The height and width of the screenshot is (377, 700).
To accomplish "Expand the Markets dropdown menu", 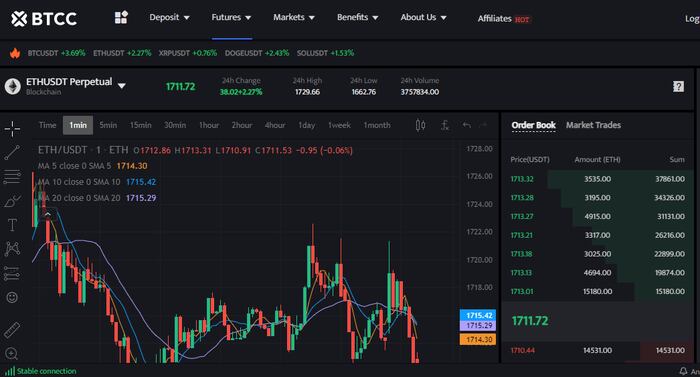I will pyautogui.click(x=294, y=17).
